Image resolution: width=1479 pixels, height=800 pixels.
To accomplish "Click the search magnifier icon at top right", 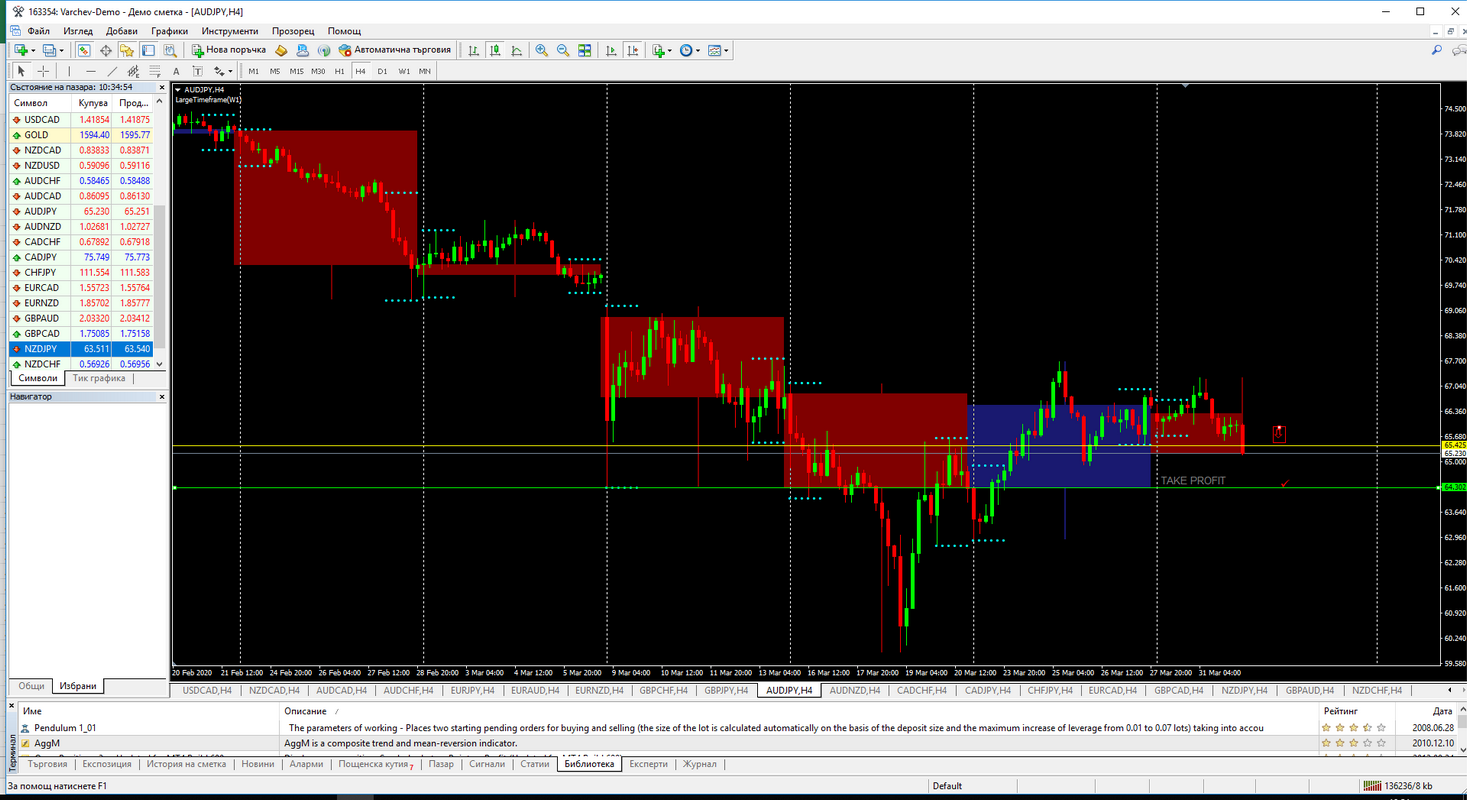I will (1437, 50).
